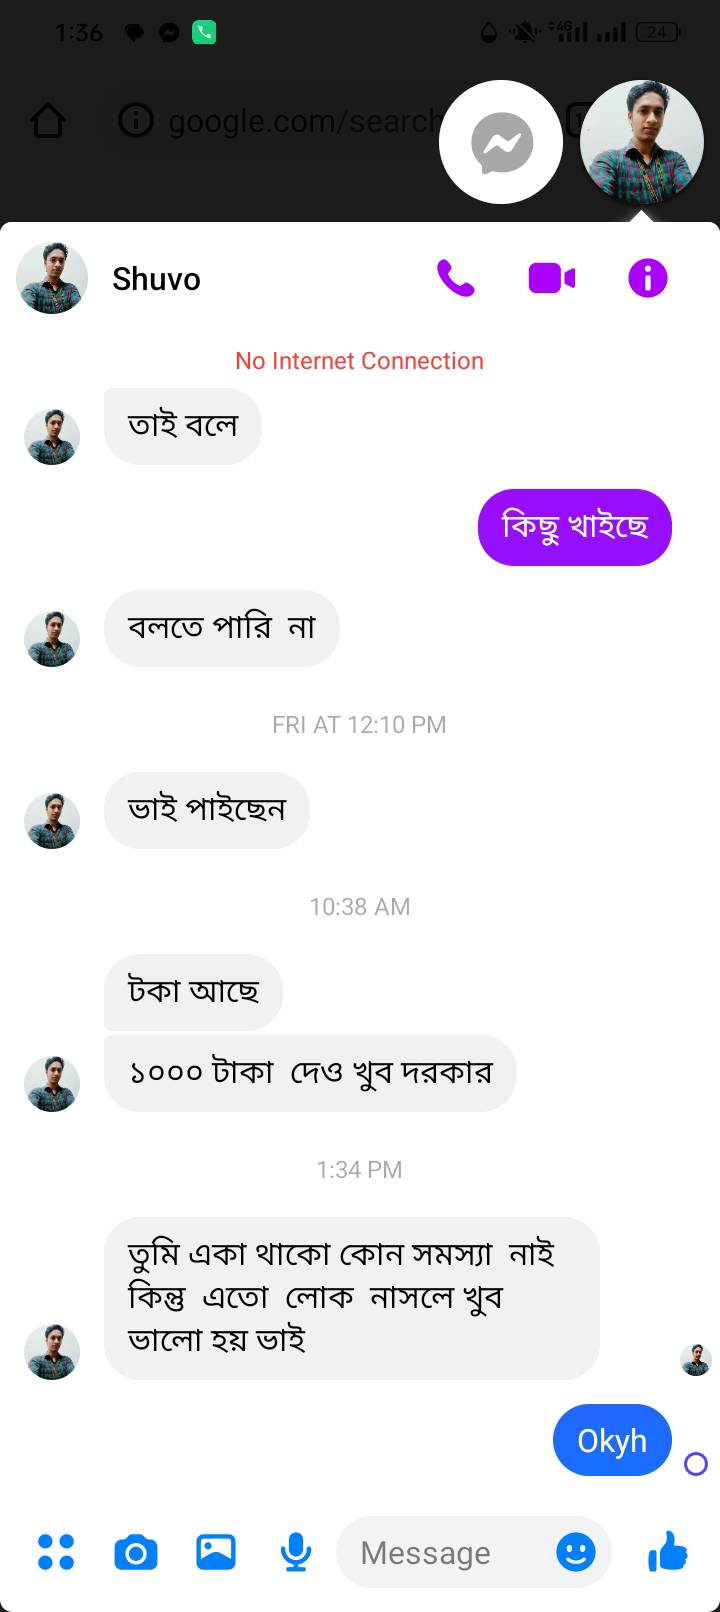720x1612 pixels.
Task: Start a video call with Shuvo
Action: [x=552, y=278]
